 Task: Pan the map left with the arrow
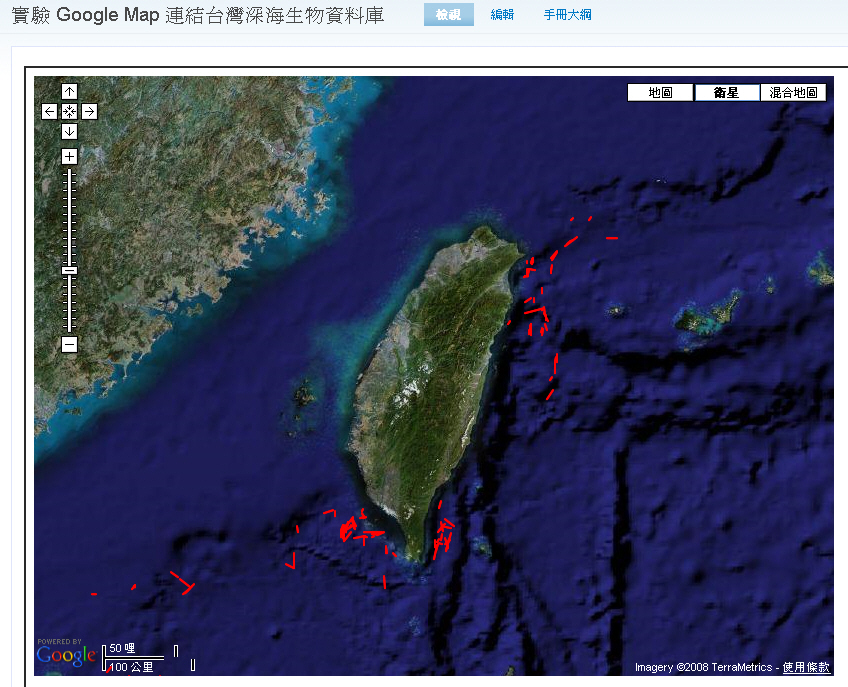[x=49, y=112]
